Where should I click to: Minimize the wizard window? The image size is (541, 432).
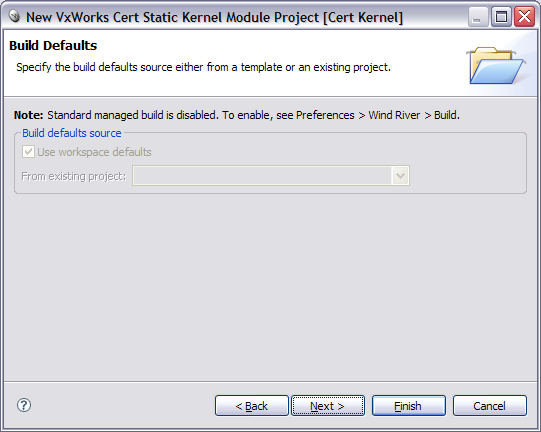478,17
